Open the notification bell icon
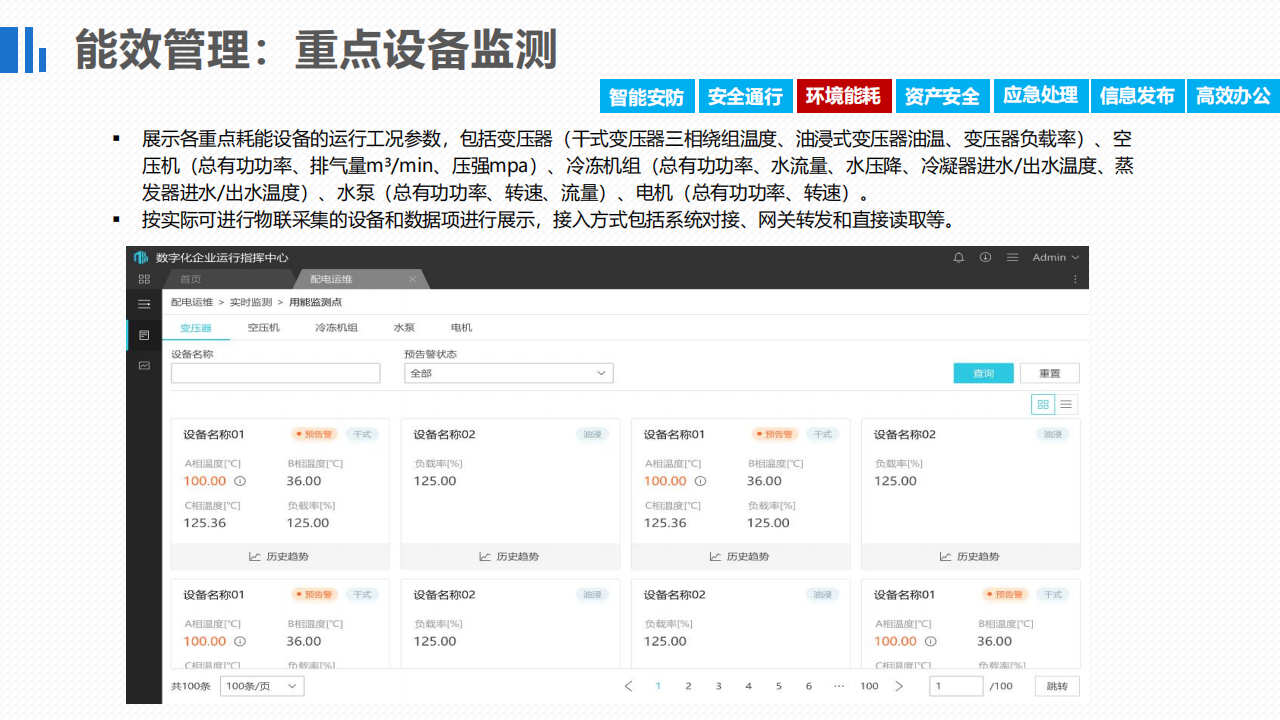Viewport: 1280px width, 720px height. [959, 257]
